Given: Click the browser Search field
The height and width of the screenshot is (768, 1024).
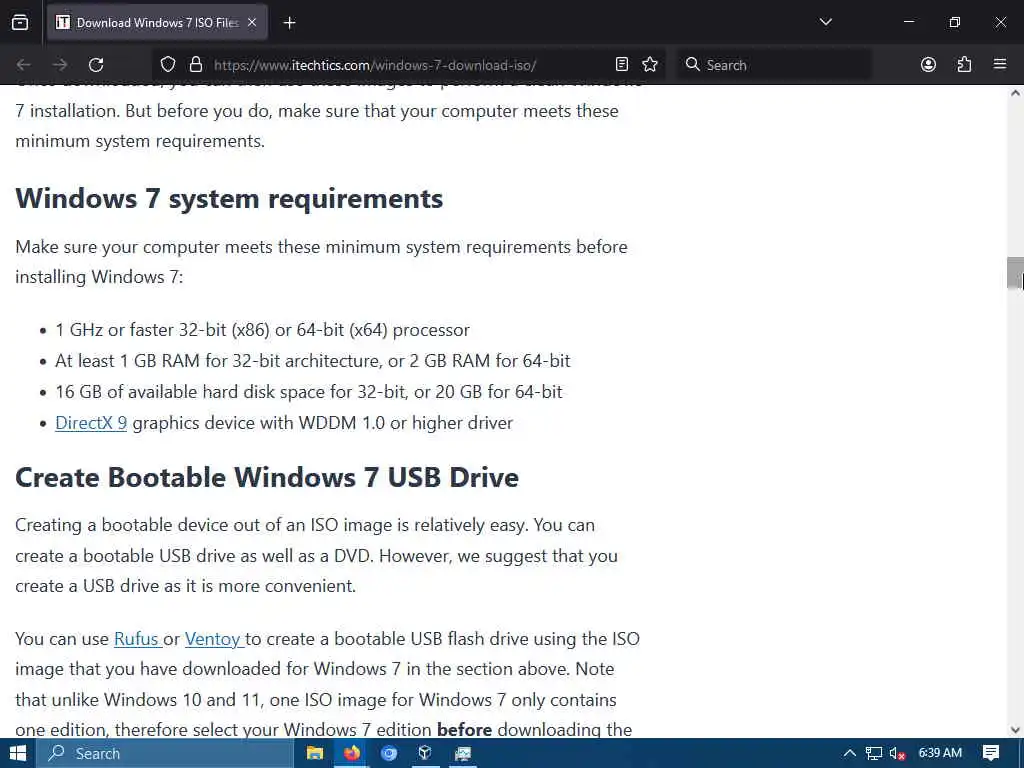Looking at the screenshot, I should pos(775,65).
